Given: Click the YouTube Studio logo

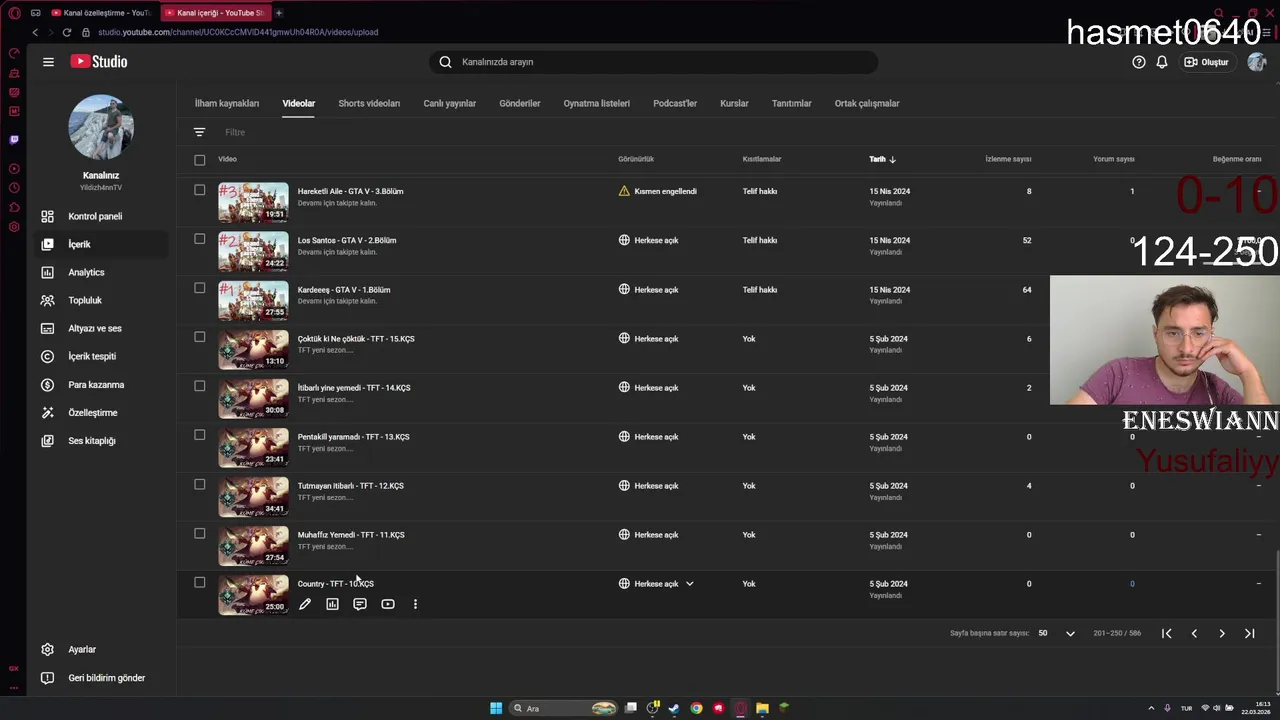Looking at the screenshot, I should click(x=99, y=62).
